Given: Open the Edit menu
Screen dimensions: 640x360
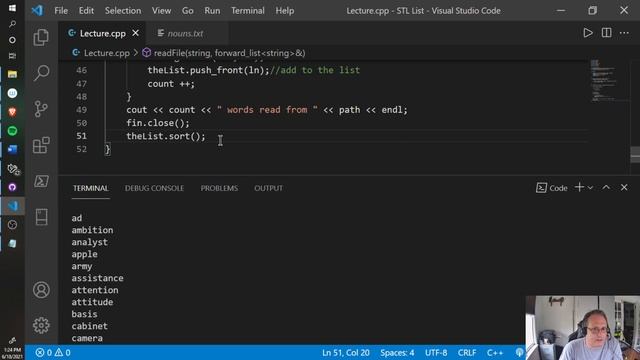Looking at the screenshot, I should click(x=86, y=11).
